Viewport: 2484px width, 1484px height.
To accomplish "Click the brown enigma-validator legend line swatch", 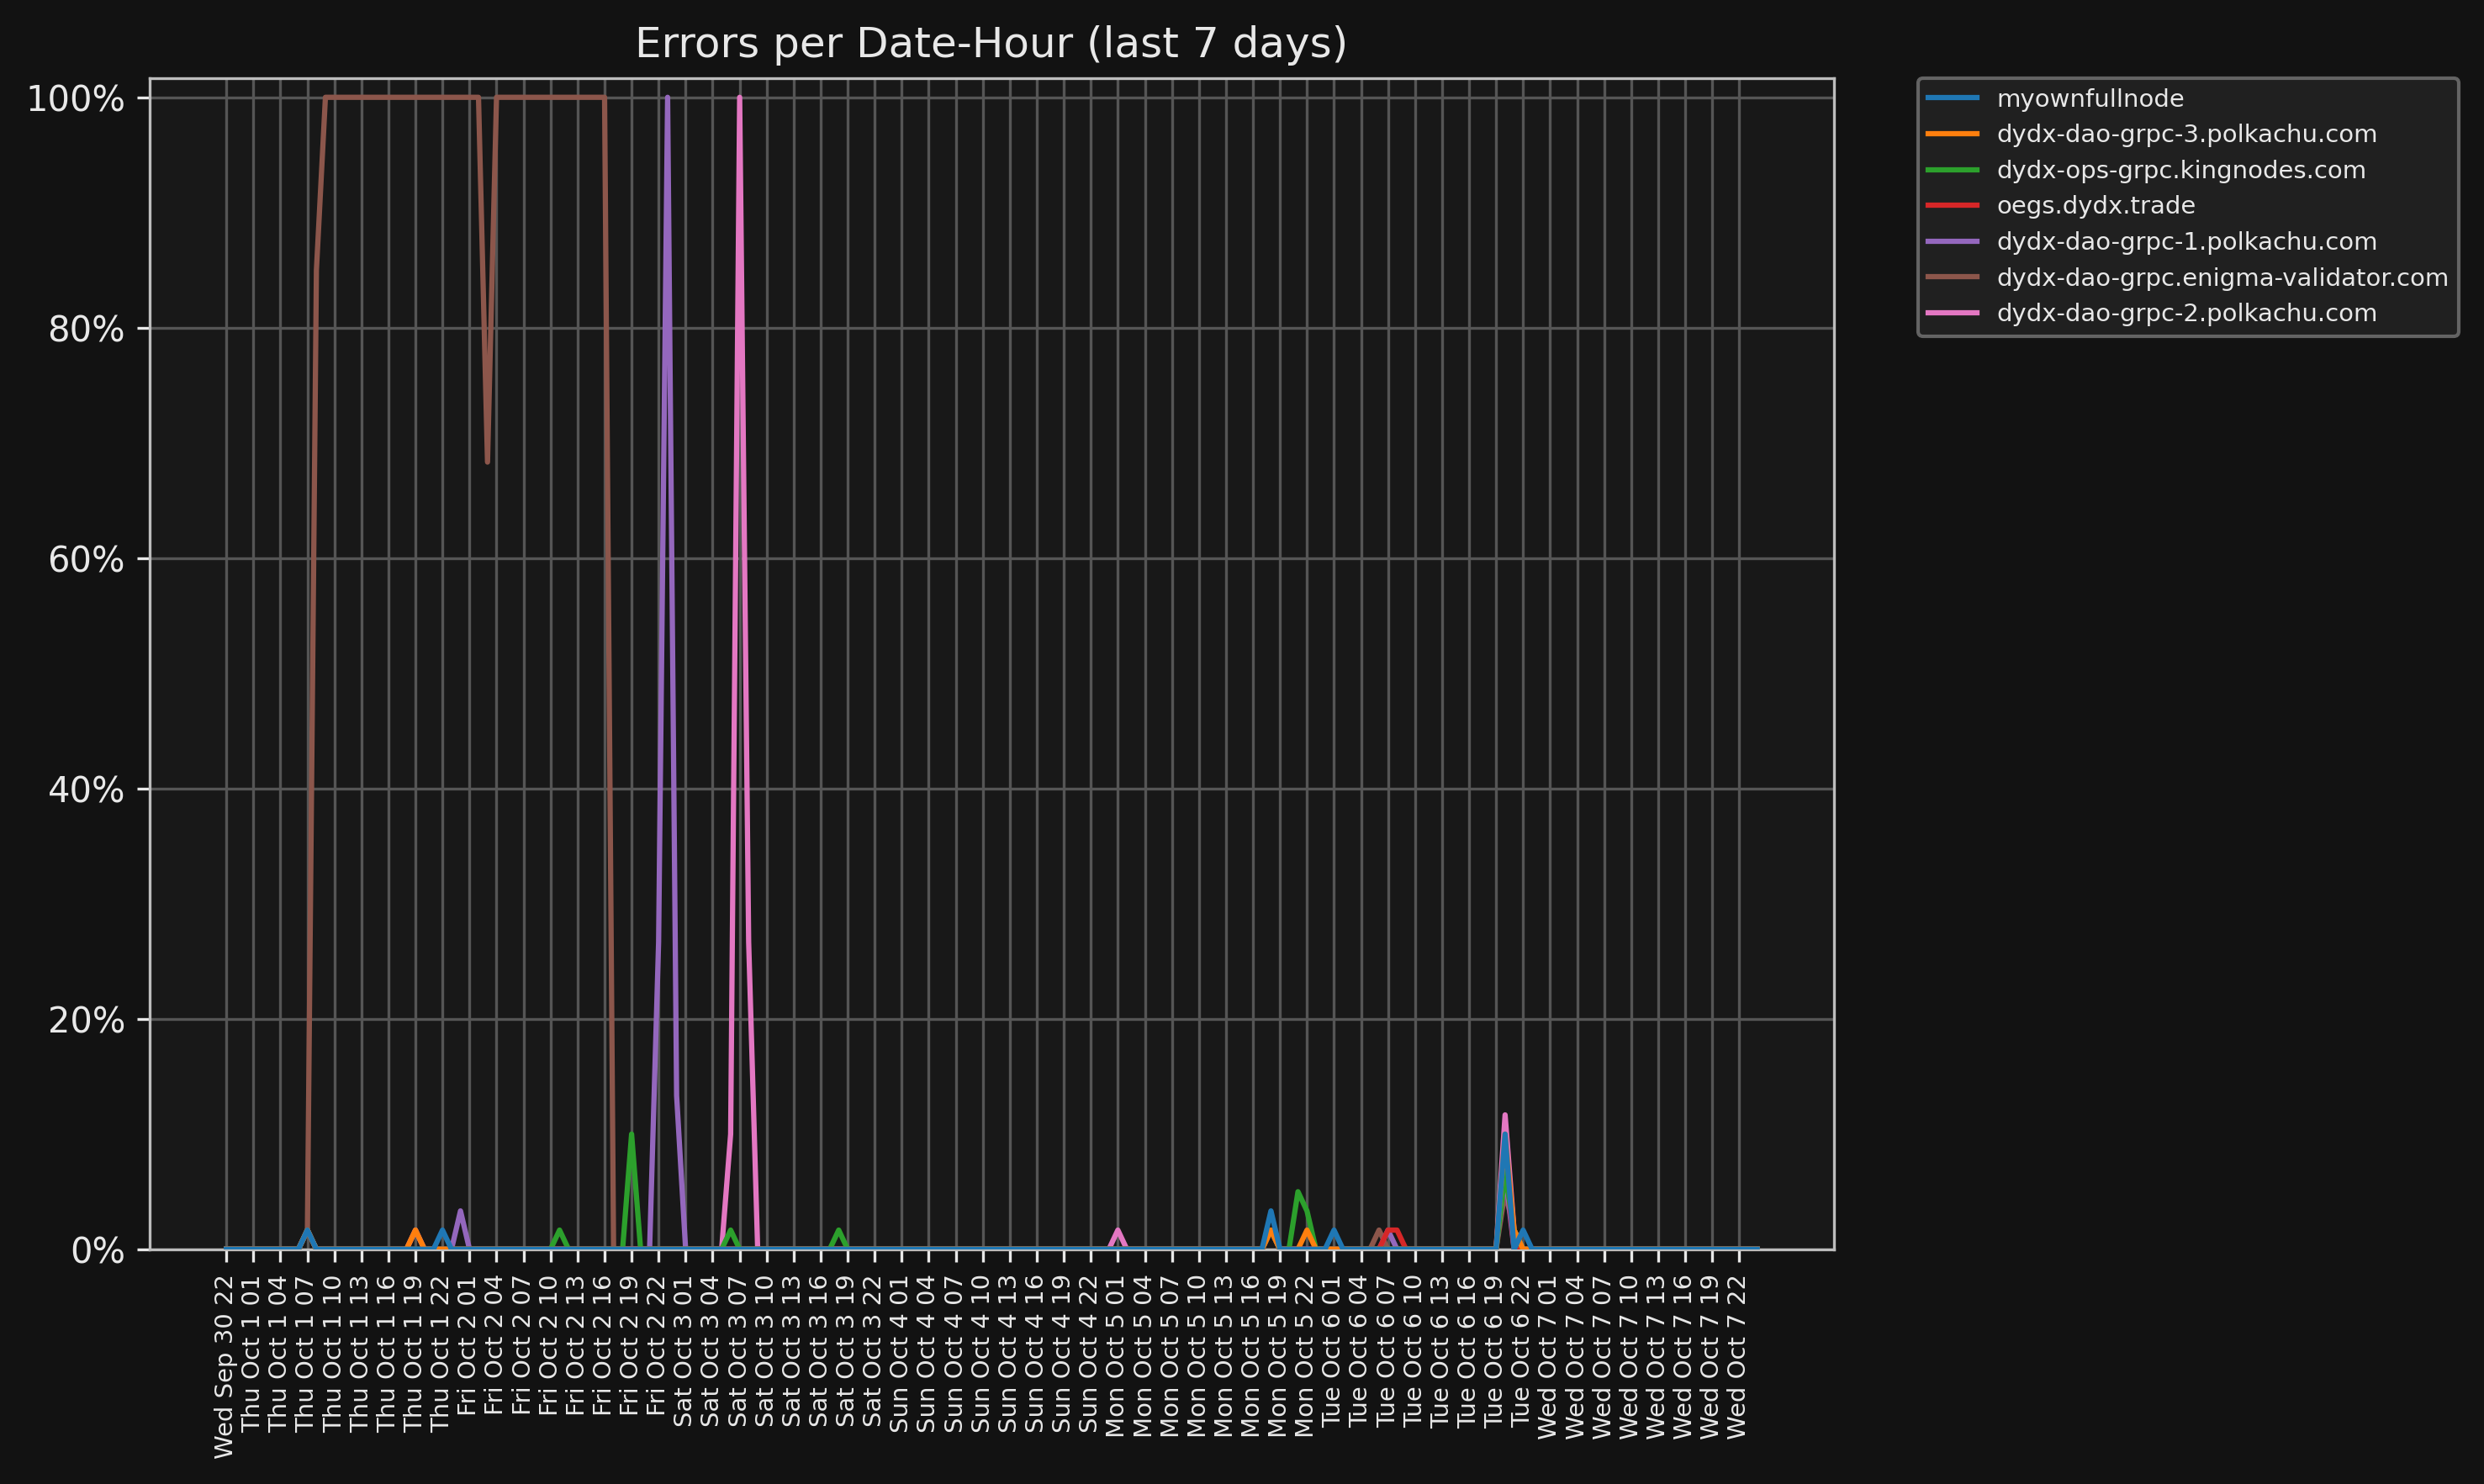I will coord(1951,277).
